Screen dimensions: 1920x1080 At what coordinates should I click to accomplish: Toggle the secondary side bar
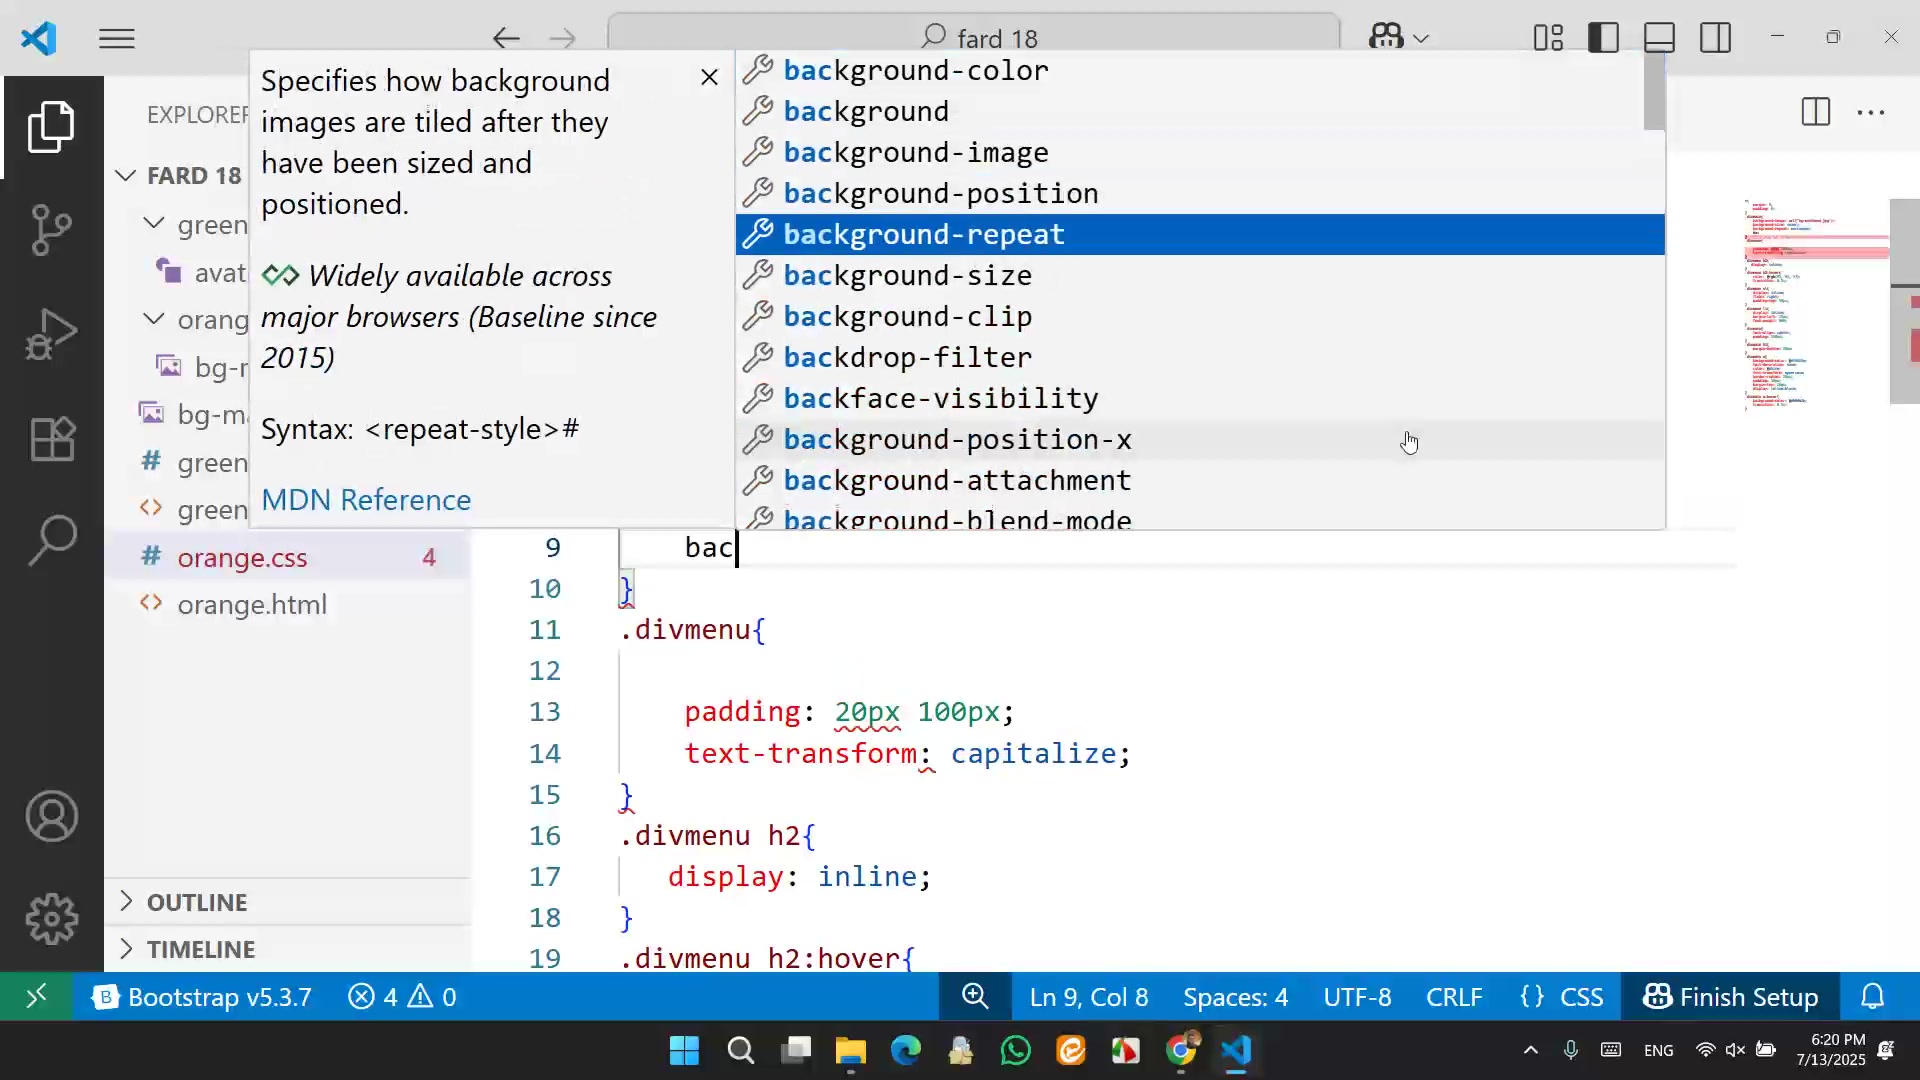tap(1715, 38)
